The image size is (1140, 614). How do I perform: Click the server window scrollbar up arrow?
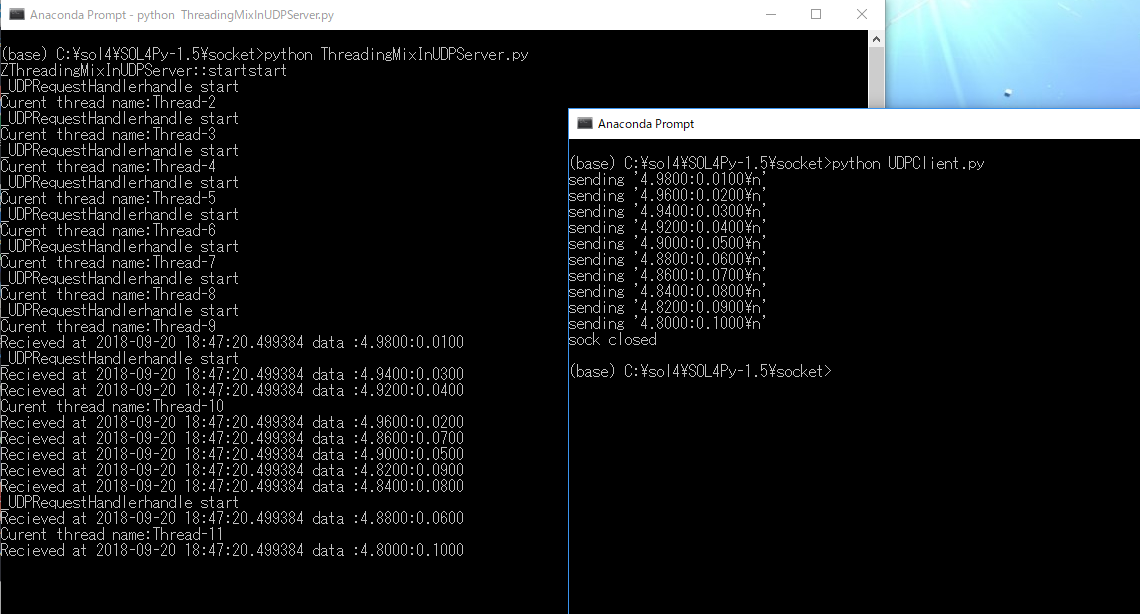[876, 39]
